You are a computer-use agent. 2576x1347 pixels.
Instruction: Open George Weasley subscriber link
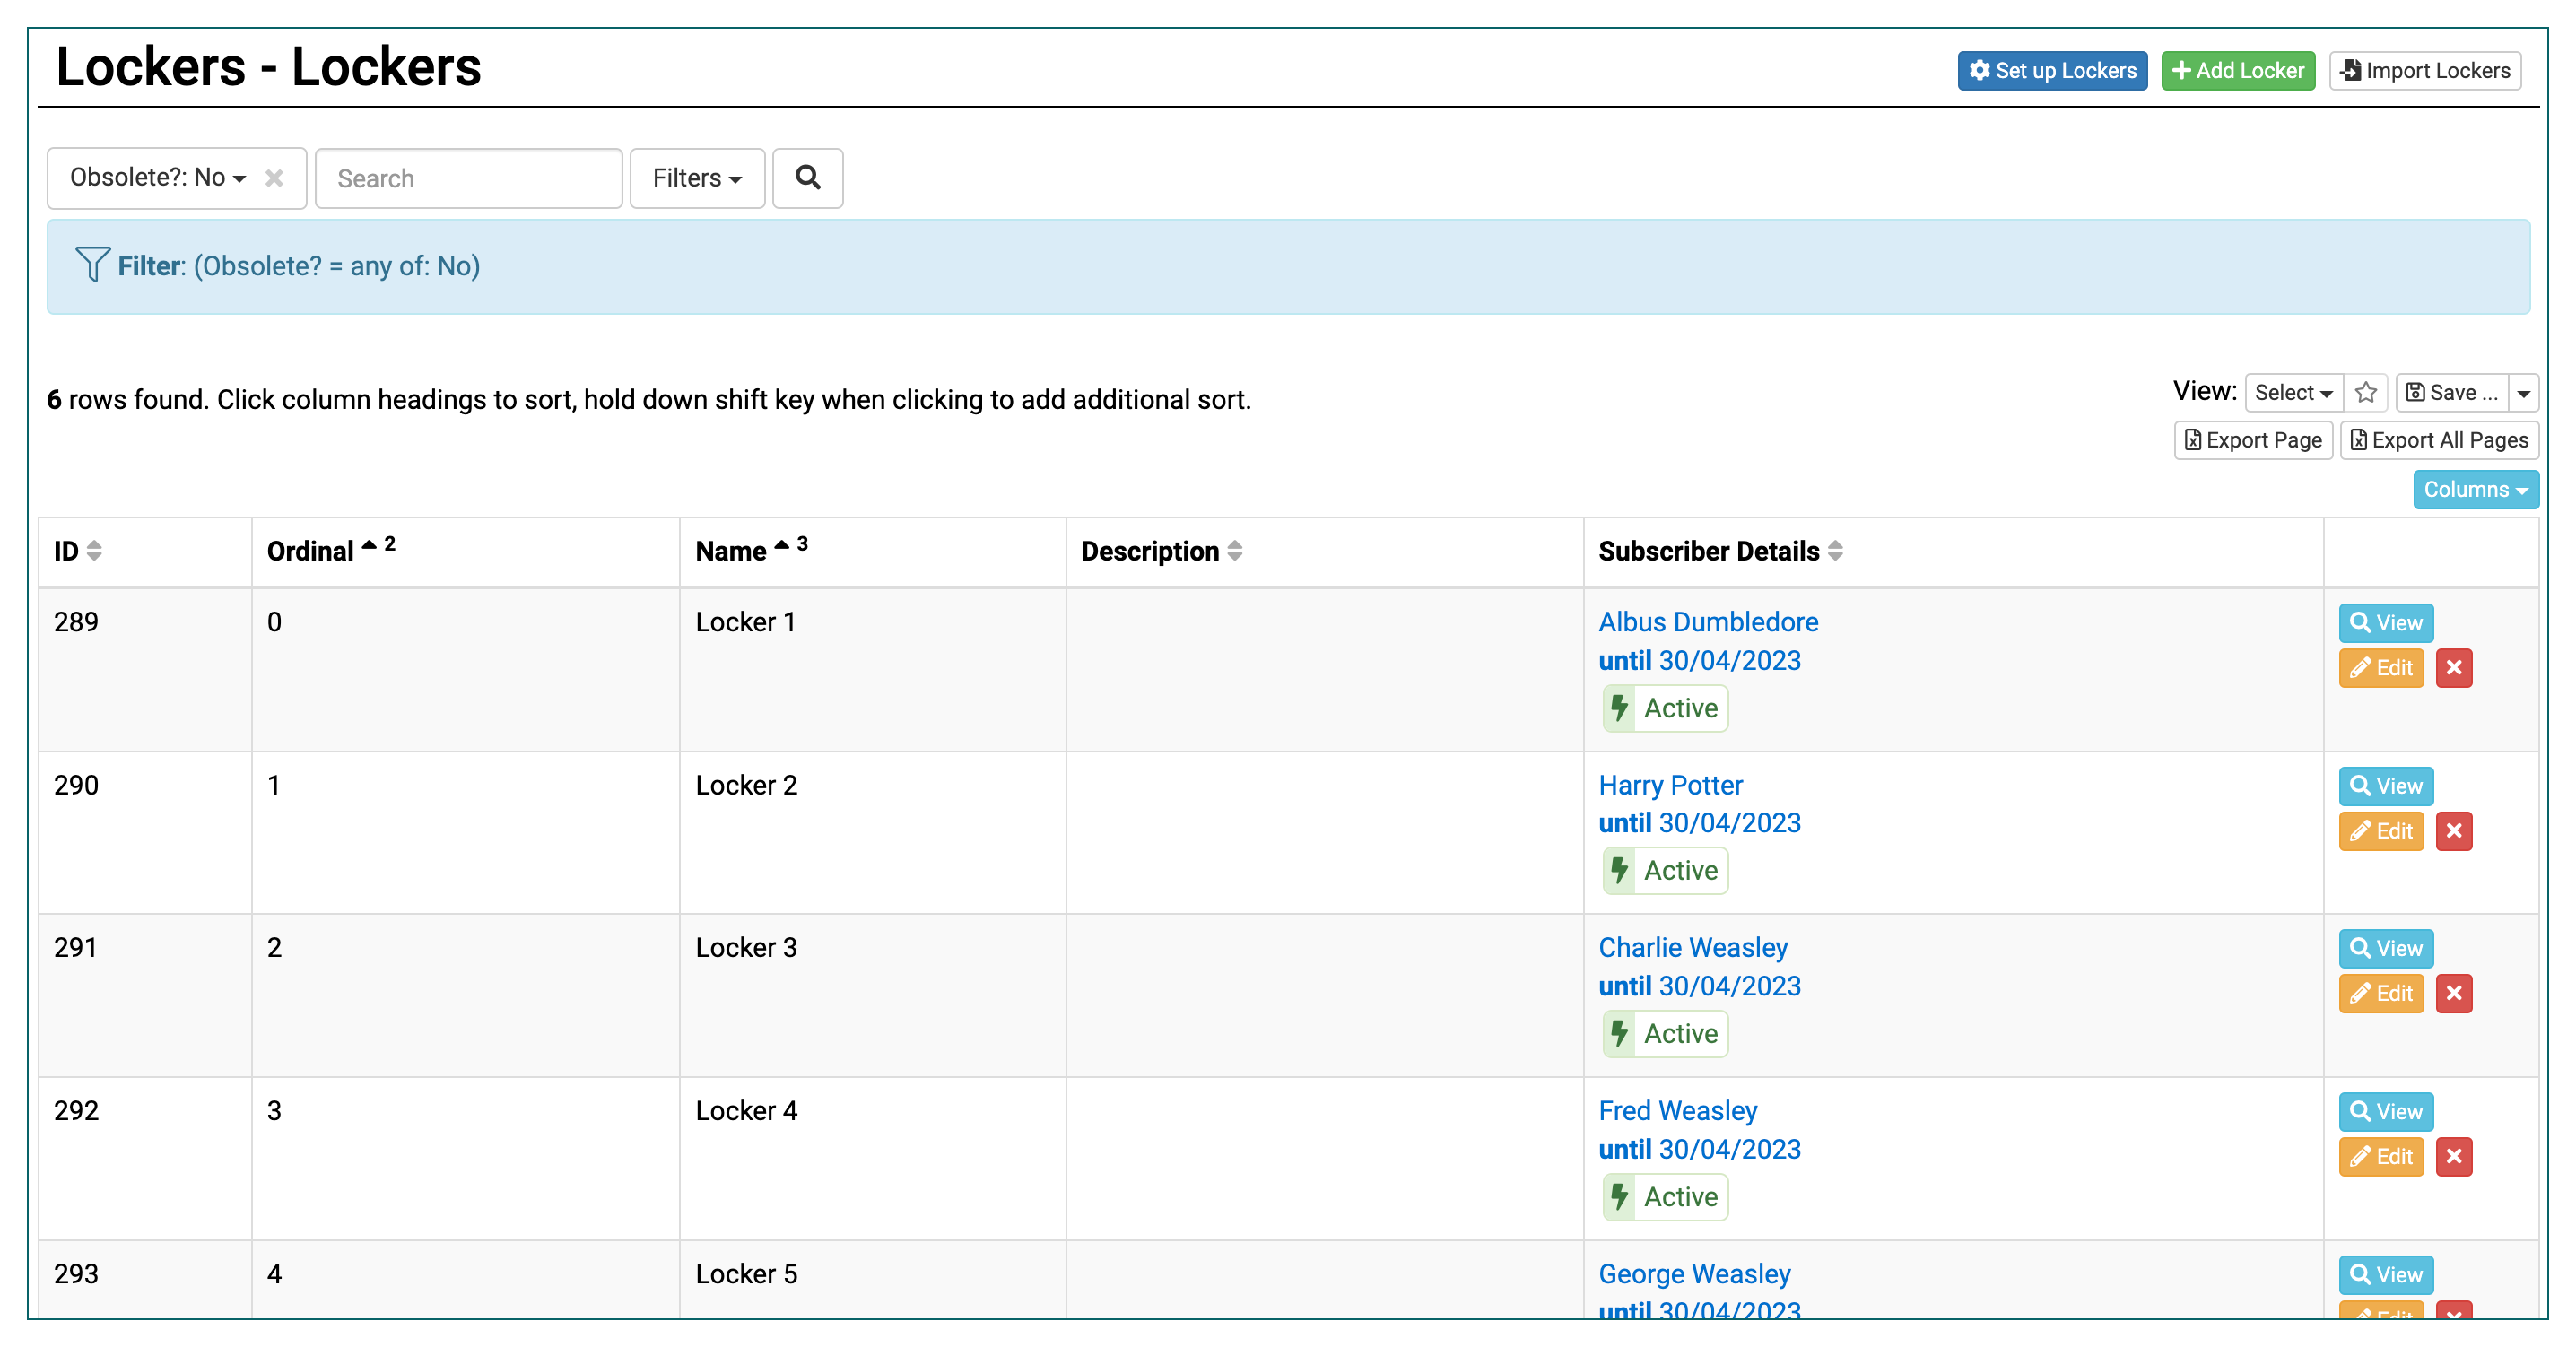pos(1694,1274)
